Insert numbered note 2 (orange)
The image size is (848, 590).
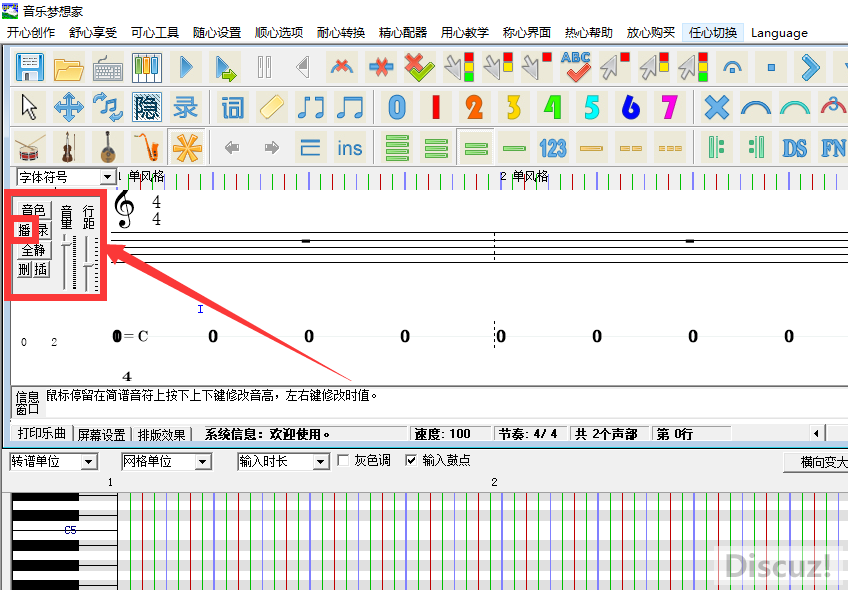coord(475,107)
